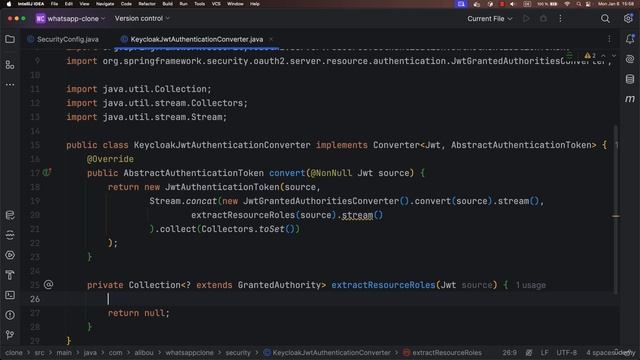
Task: Click the @ gutter icon on line 25
Action: pos(48,284)
